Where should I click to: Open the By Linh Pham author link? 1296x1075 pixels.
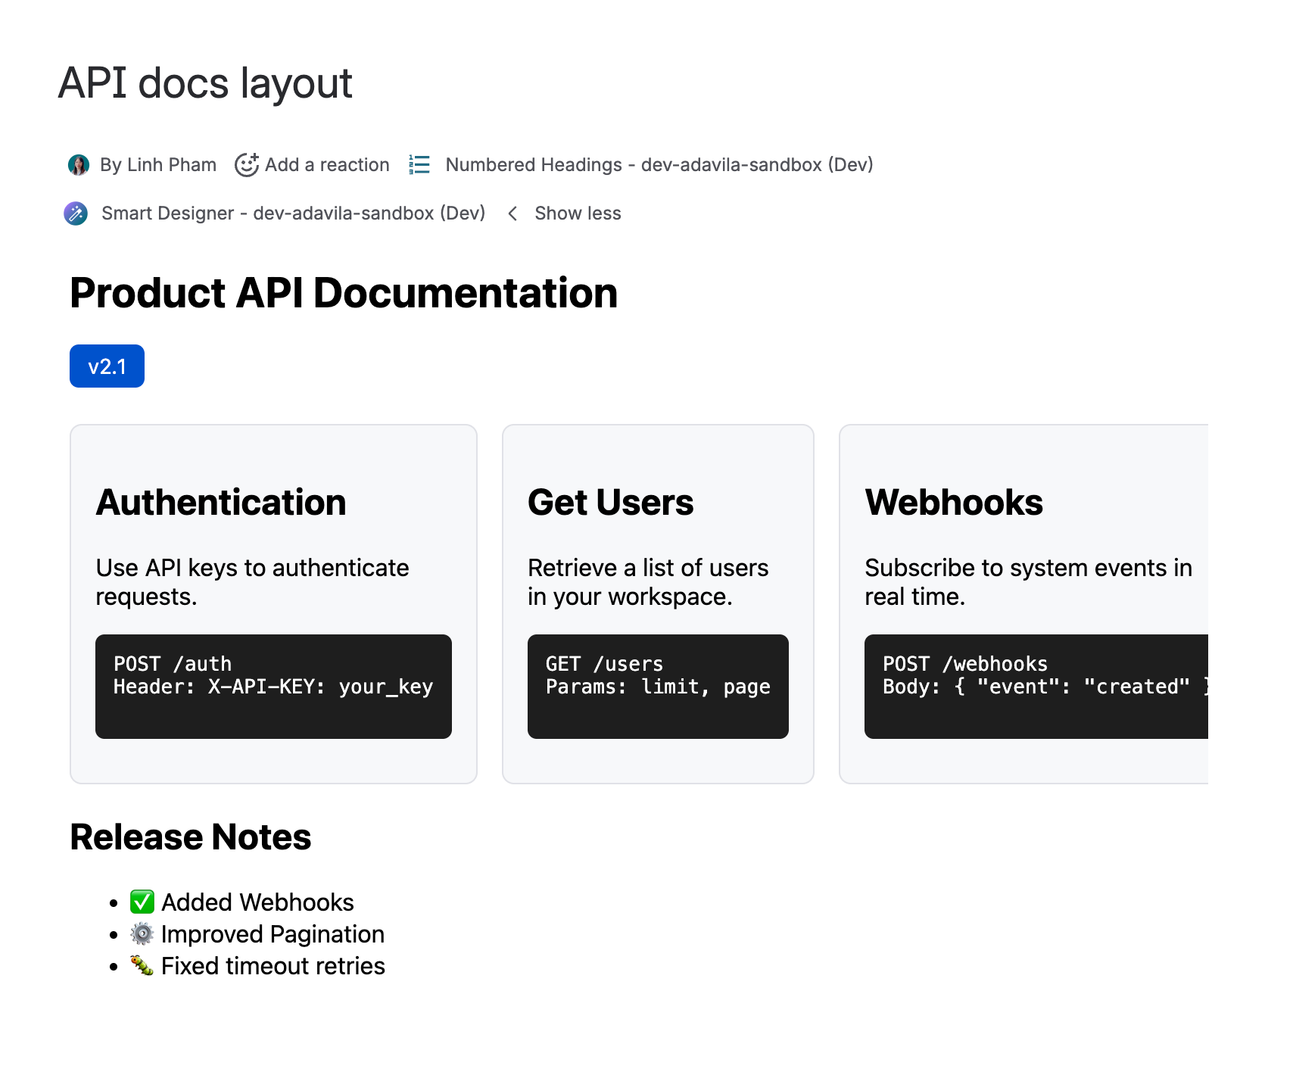(x=157, y=164)
